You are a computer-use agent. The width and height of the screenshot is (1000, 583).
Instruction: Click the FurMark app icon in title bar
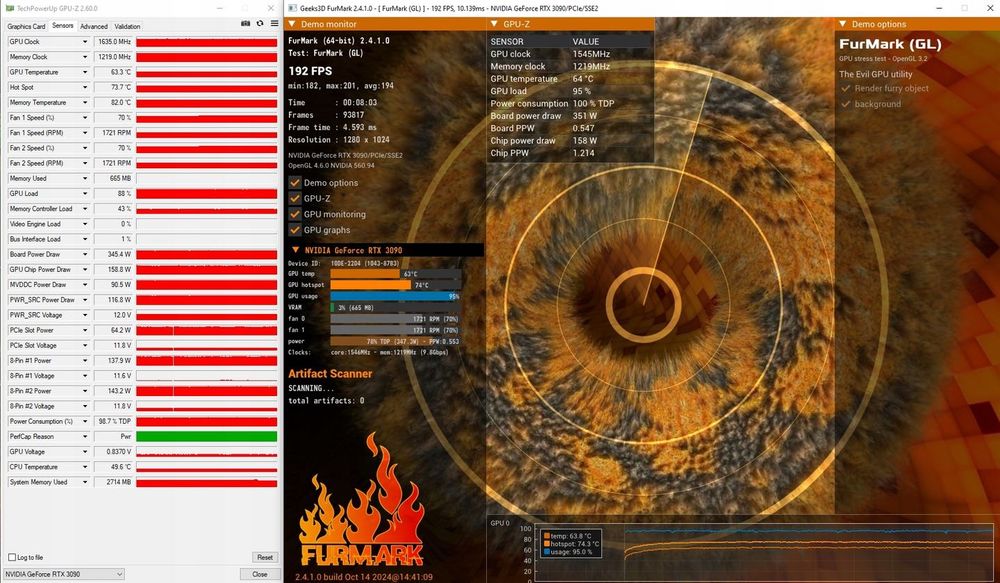click(292, 8)
